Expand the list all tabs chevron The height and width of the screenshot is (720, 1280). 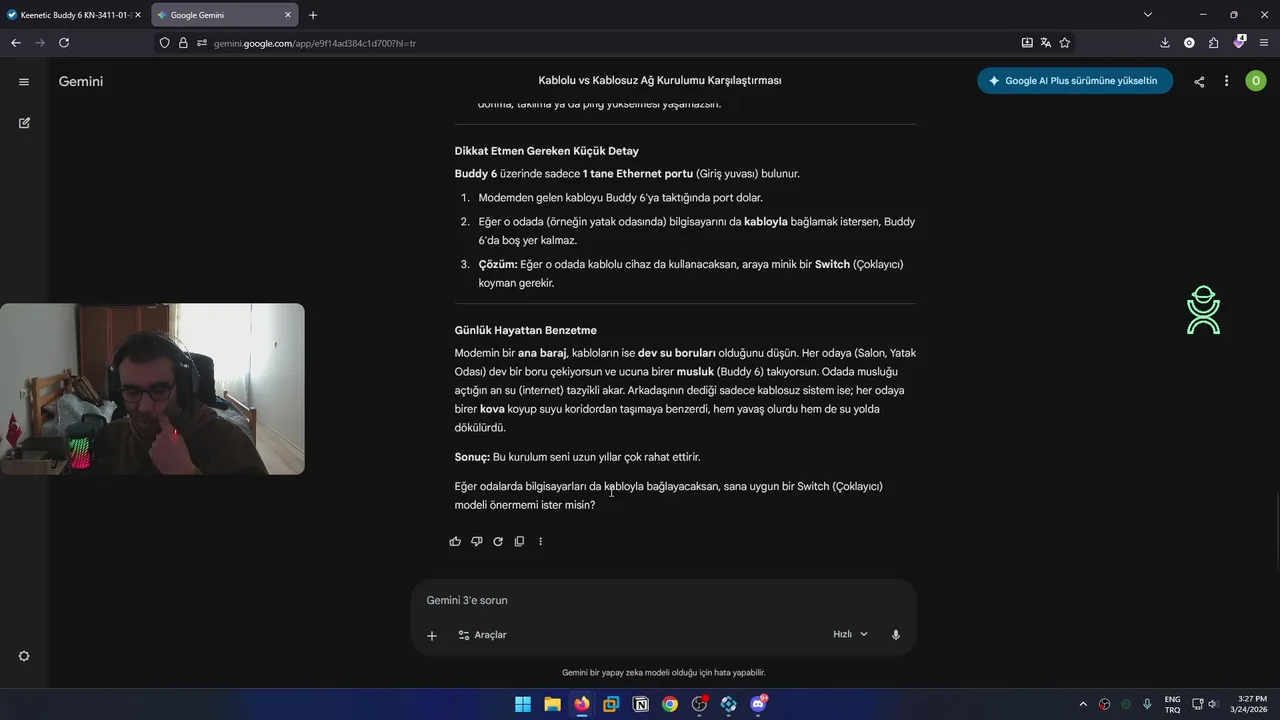click(1148, 15)
